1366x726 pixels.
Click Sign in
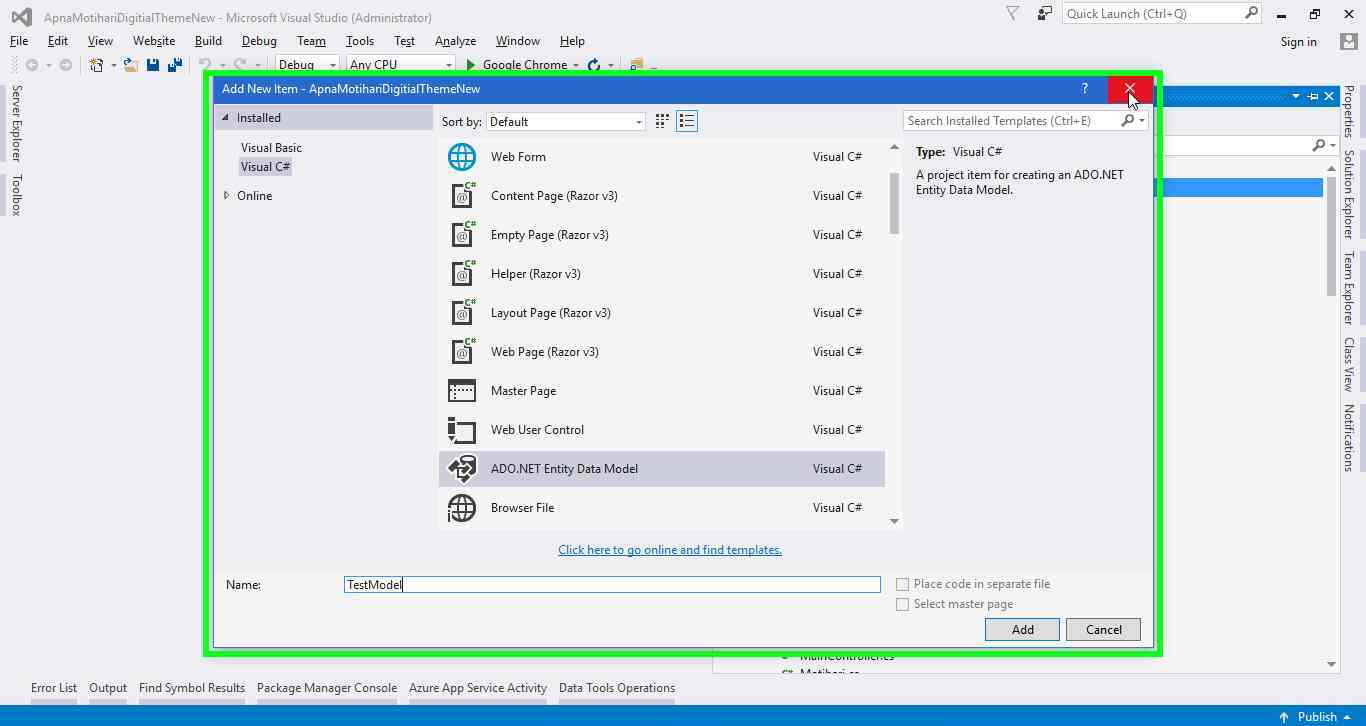(1298, 42)
